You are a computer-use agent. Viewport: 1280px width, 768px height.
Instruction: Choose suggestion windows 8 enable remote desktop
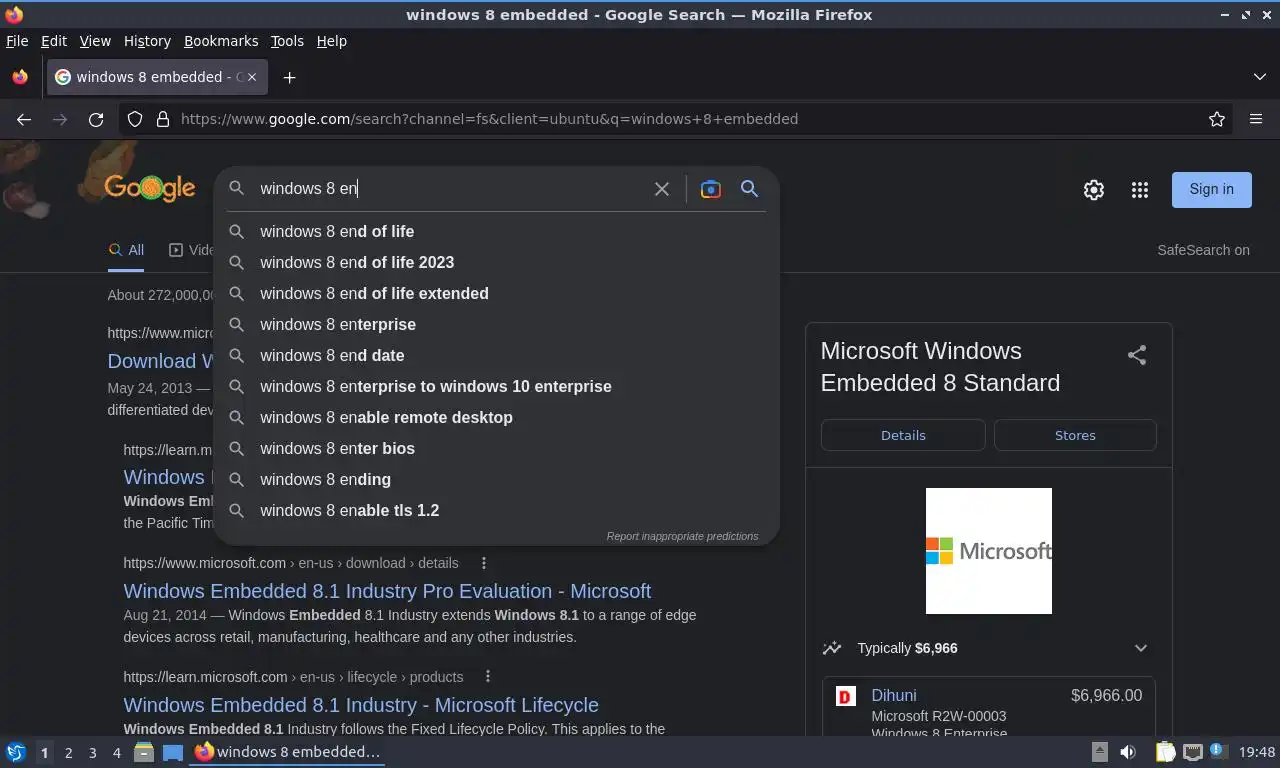[x=496, y=417]
